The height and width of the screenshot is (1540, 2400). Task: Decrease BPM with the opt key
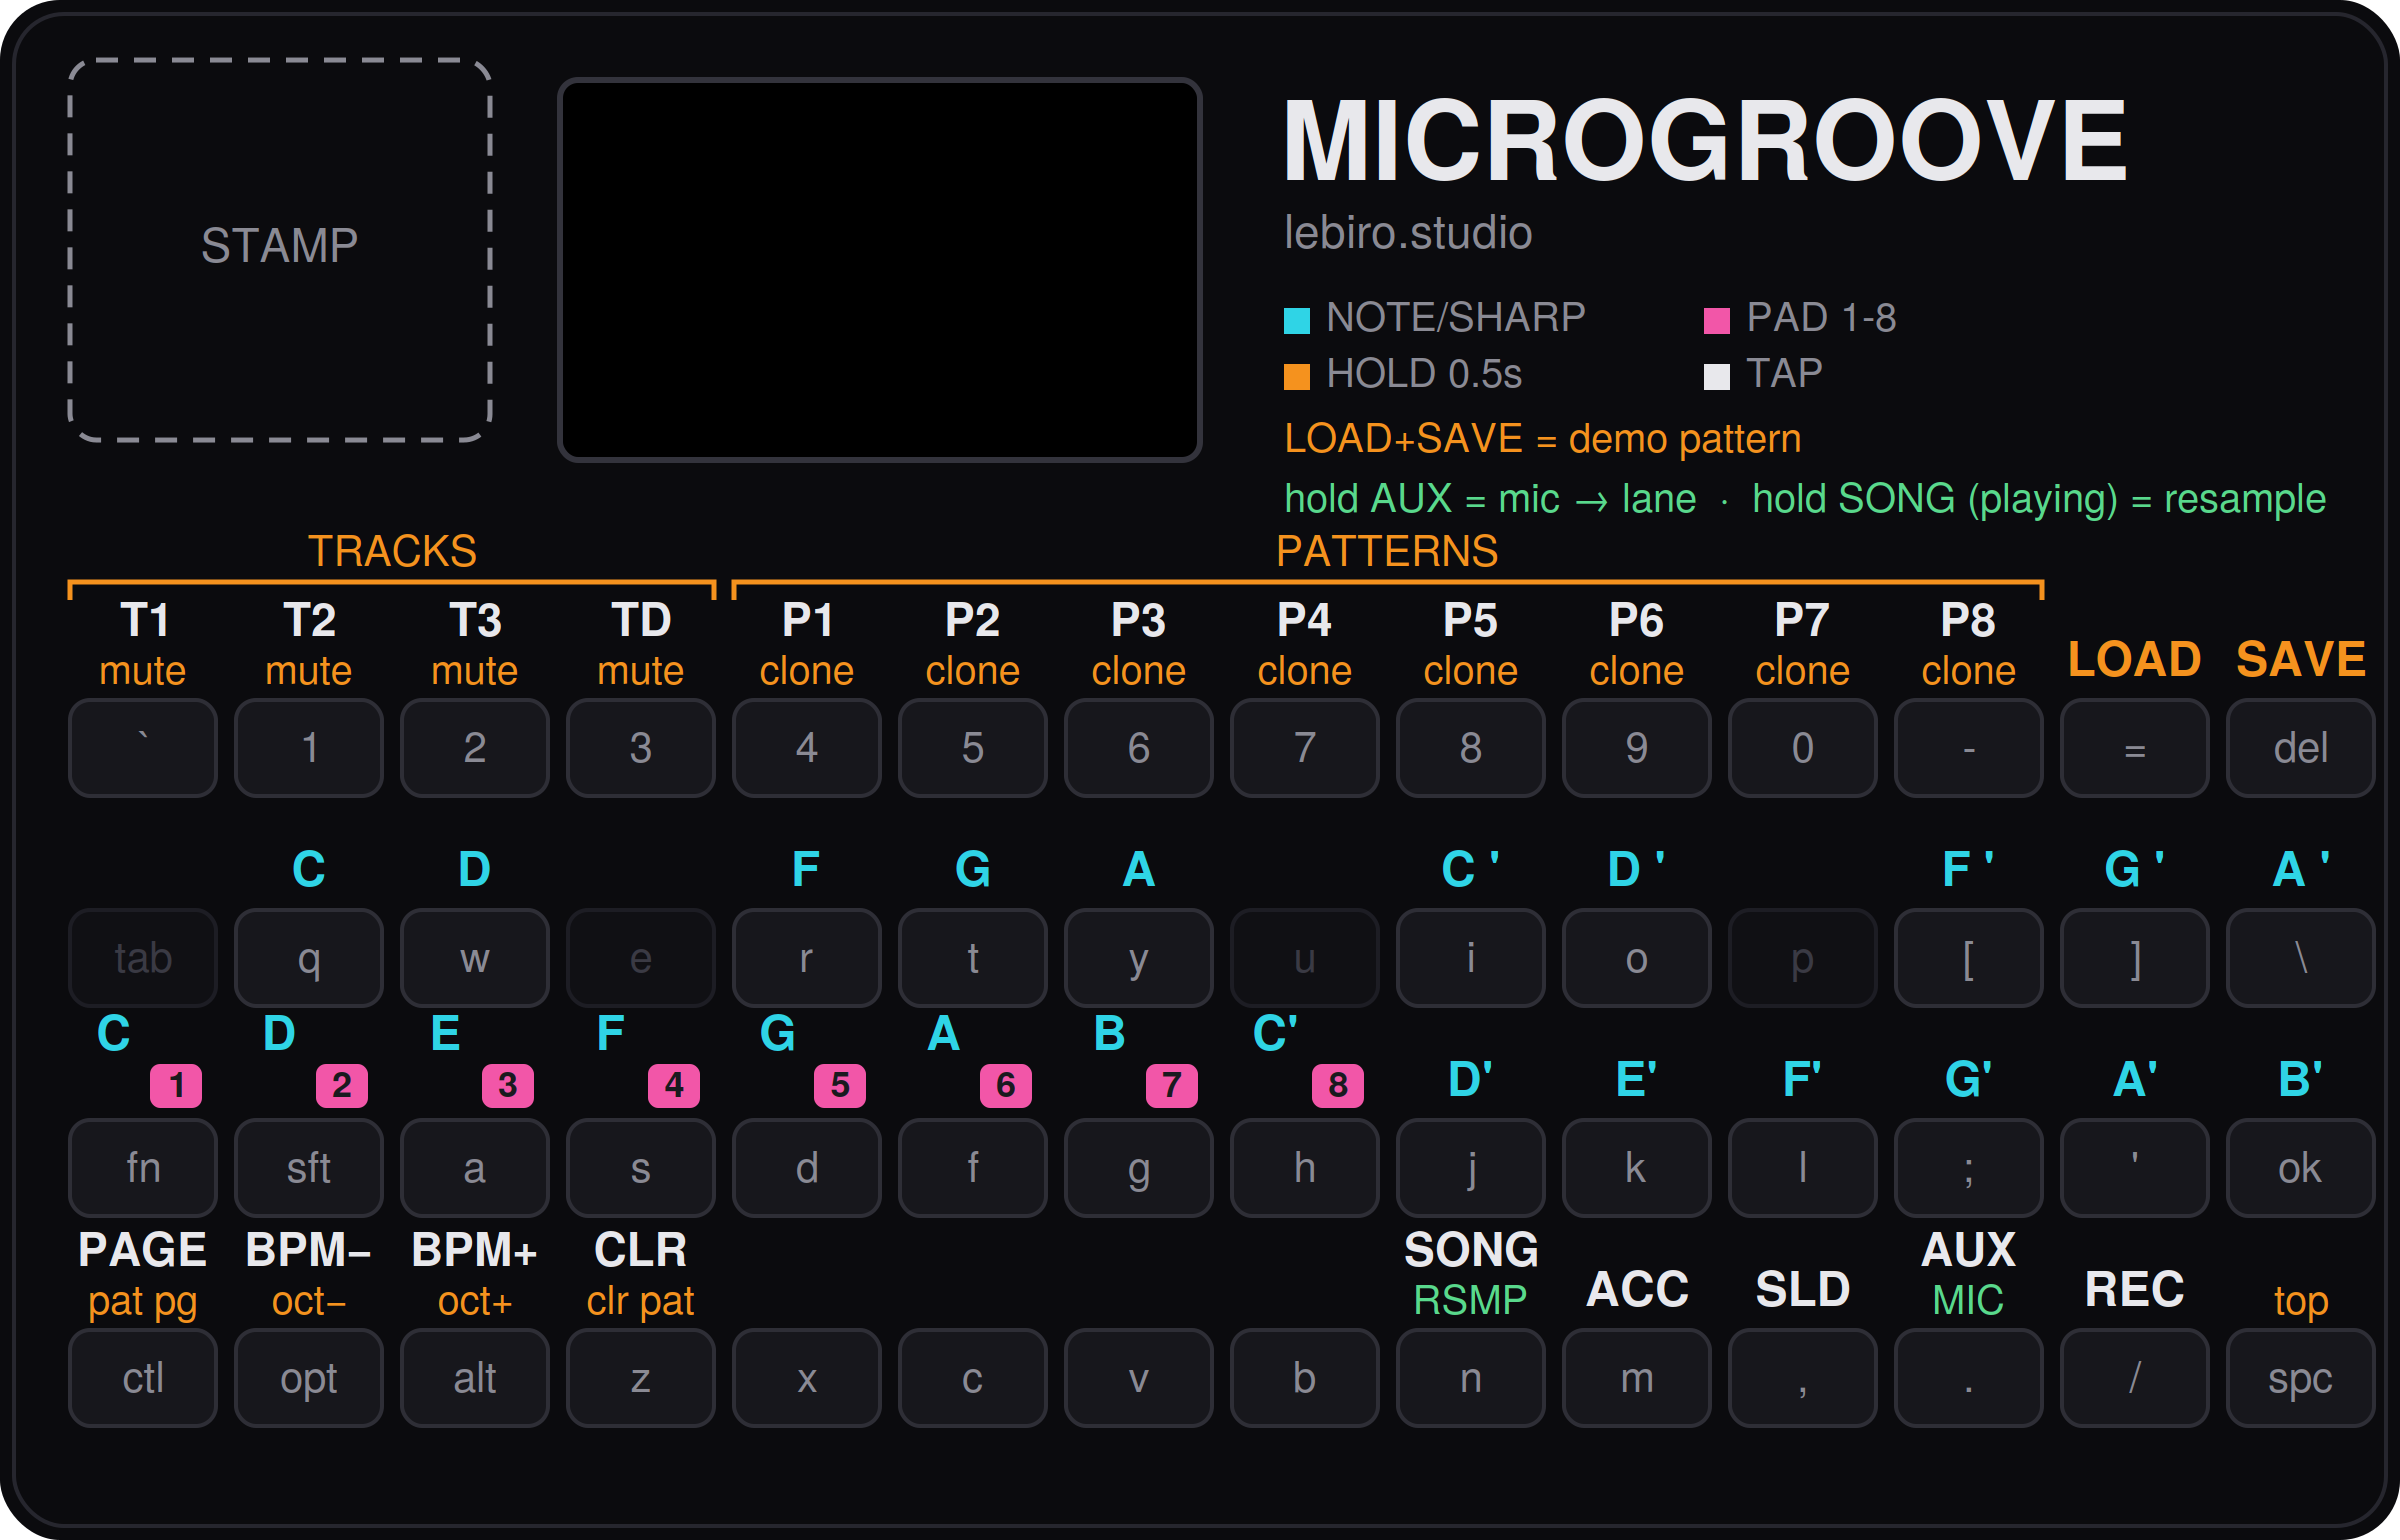pos(309,1378)
